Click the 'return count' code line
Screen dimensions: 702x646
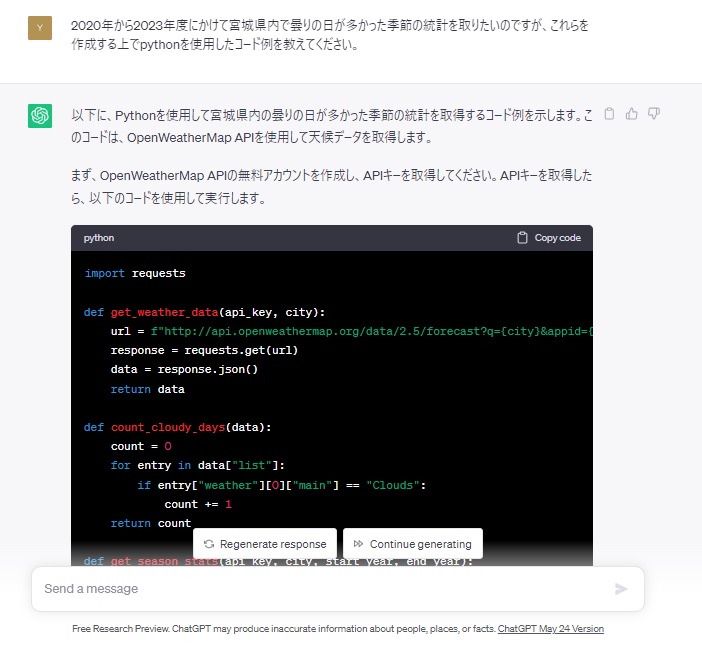pos(151,523)
